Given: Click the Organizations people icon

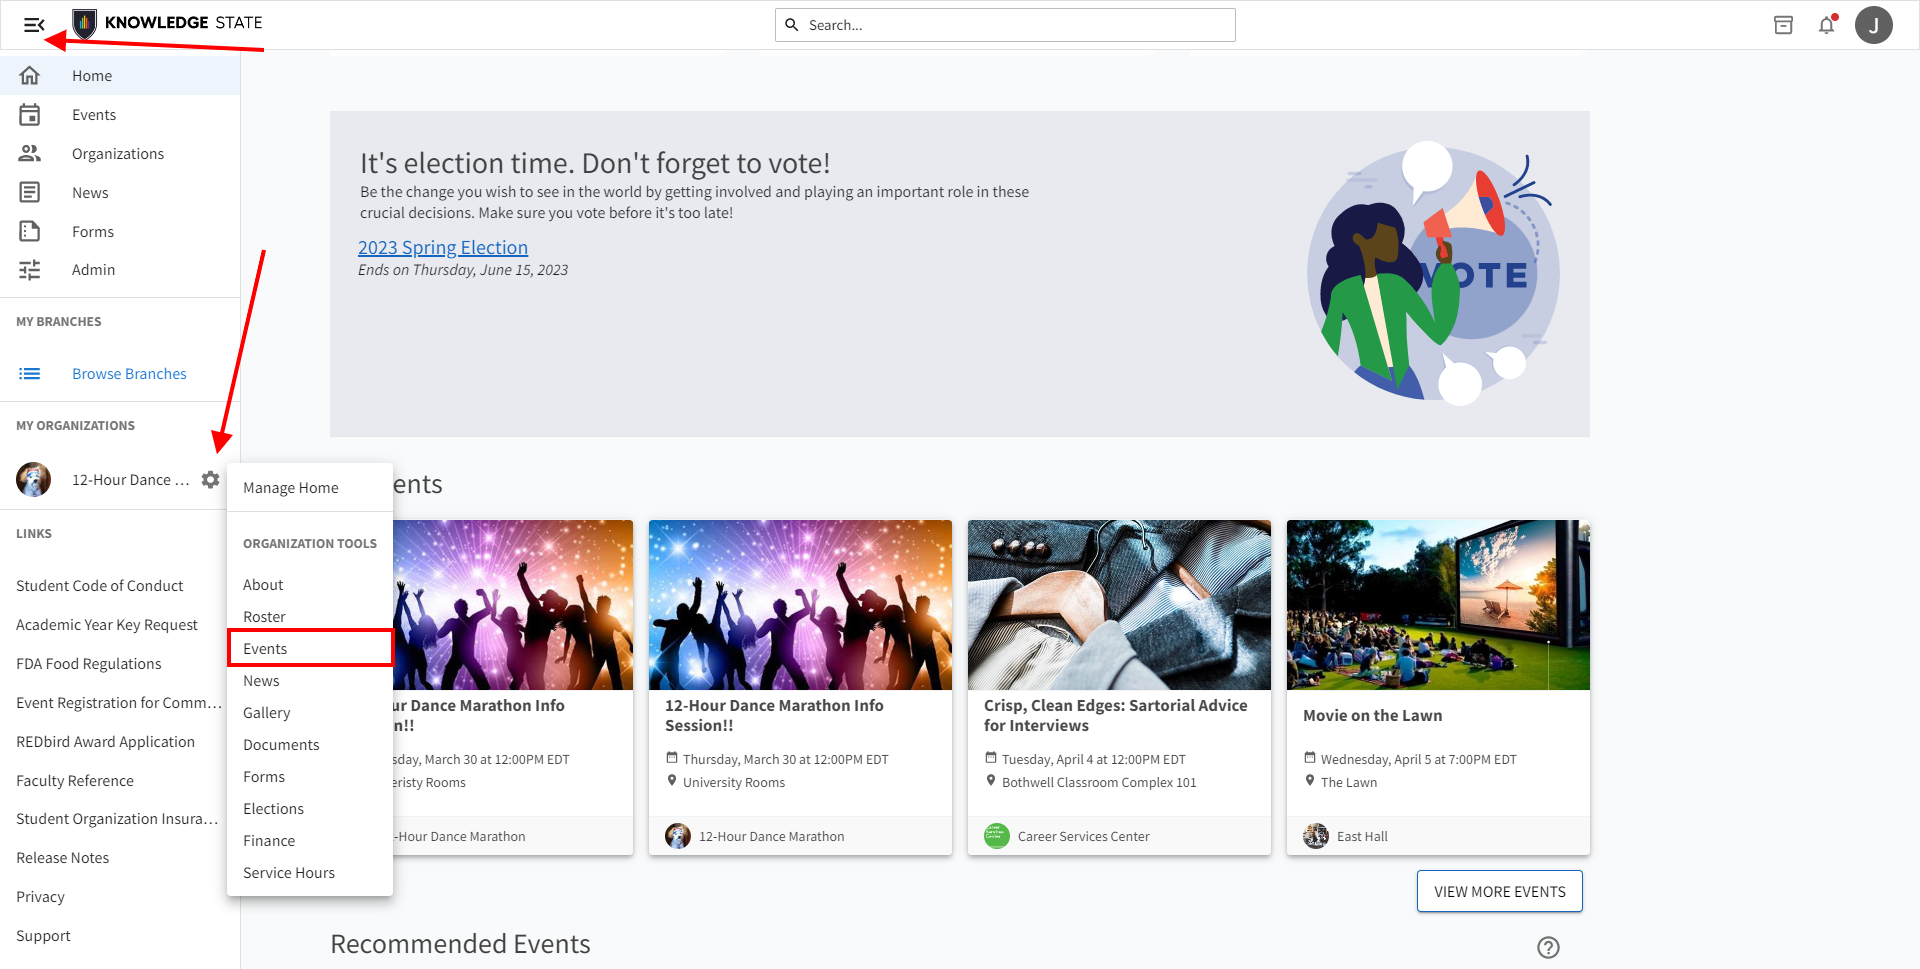Looking at the screenshot, I should pyautogui.click(x=30, y=153).
